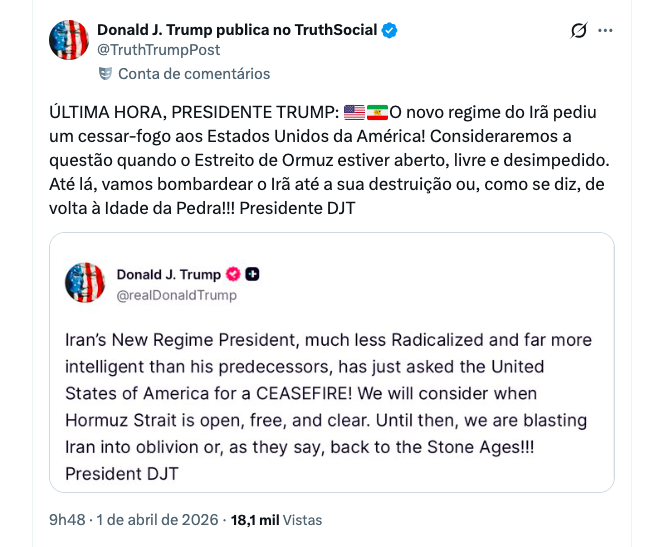The height and width of the screenshot is (547, 659).
Task: Click the blue verified badge
Action: click(389, 30)
